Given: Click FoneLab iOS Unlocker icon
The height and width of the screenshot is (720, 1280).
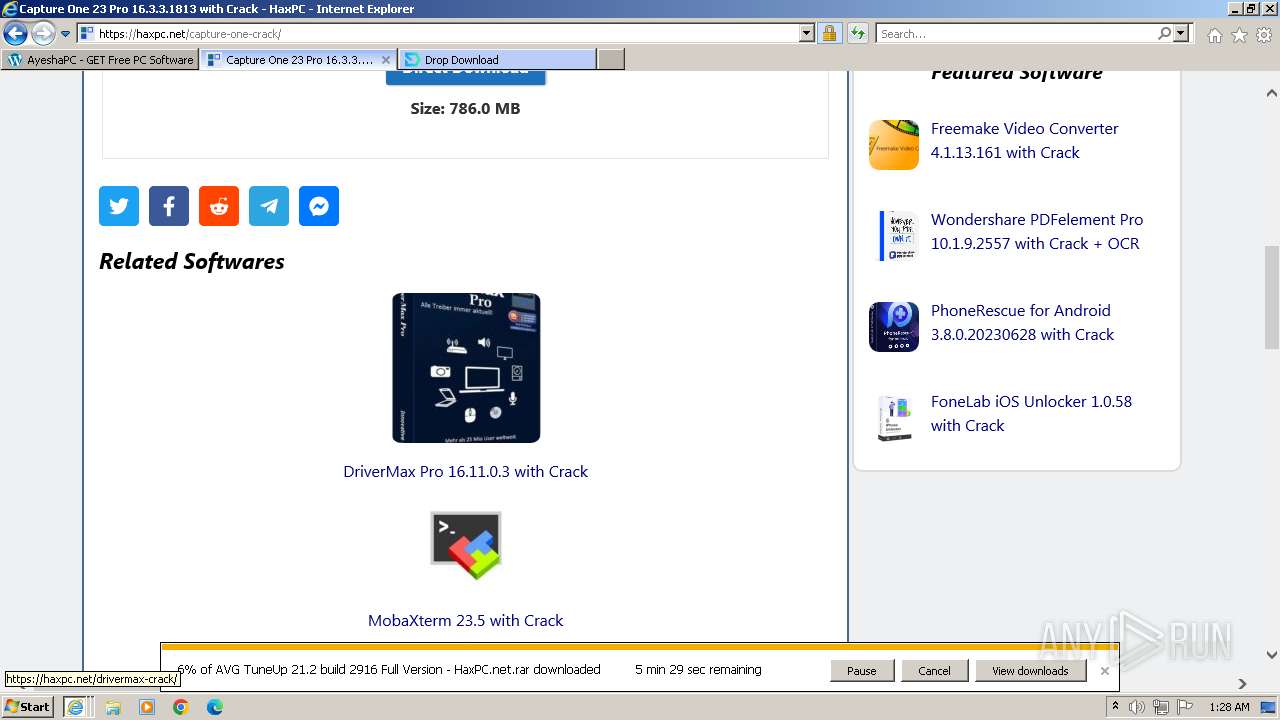Looking at the screenshot, I should 894,418.
